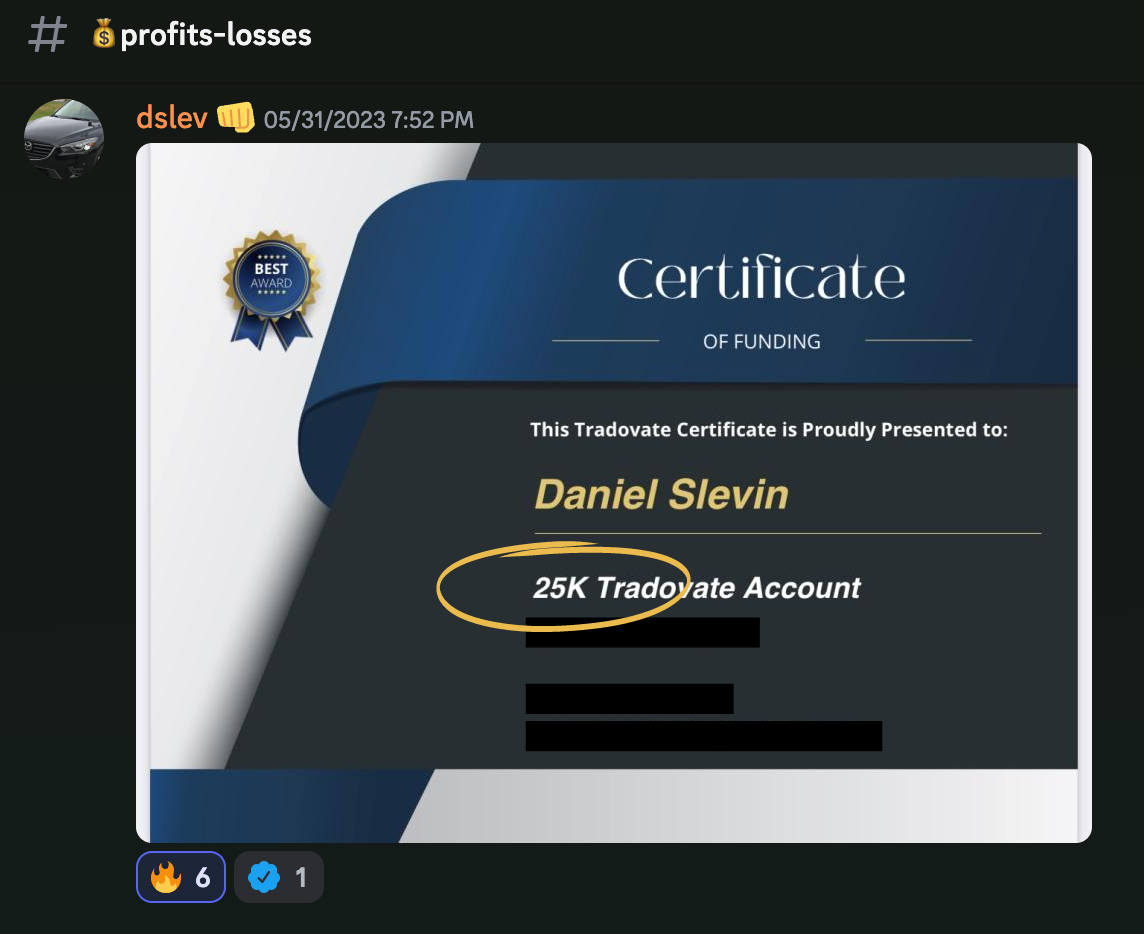This screenshot has height=934, width=1144.
Task: Toggle the fire reaction with 6 votes
Action: 181,877
